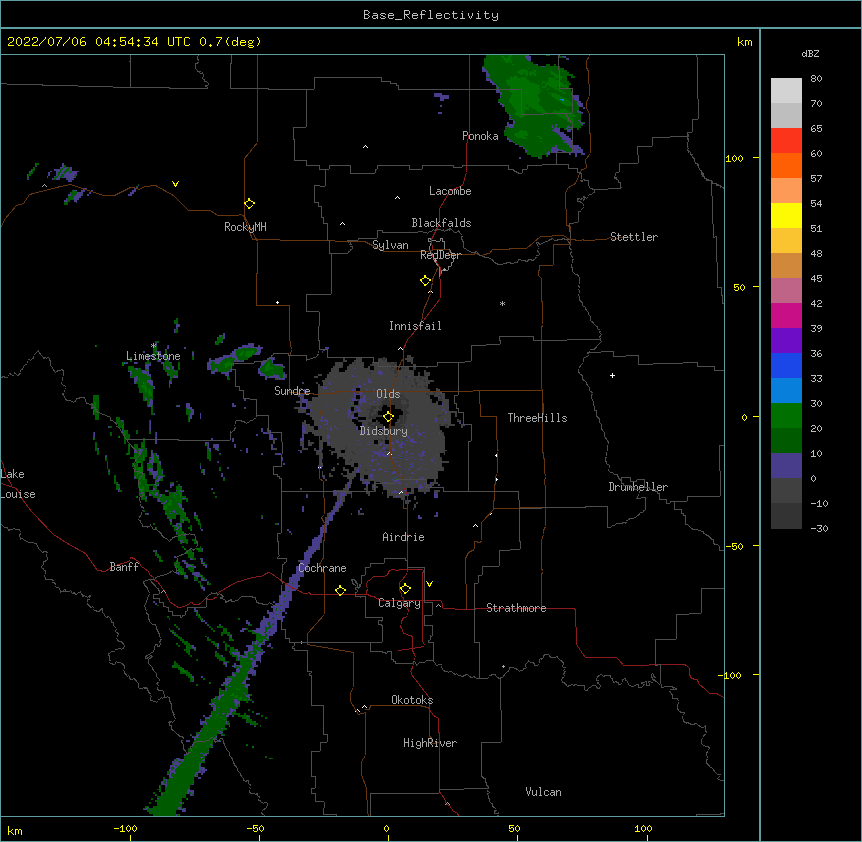Click the Airdrie city label
The image size is (862, 842).
[403, 537]
